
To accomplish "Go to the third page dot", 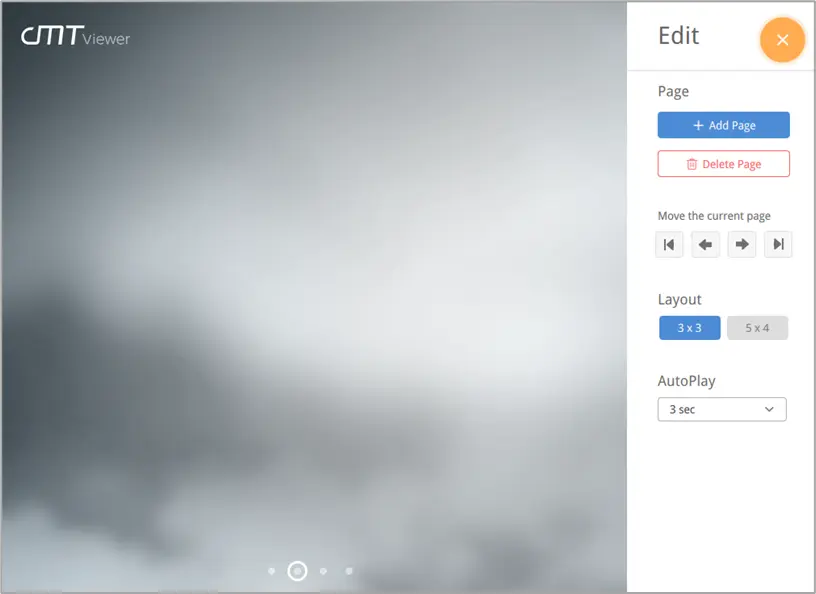I will tap(323, 571).
